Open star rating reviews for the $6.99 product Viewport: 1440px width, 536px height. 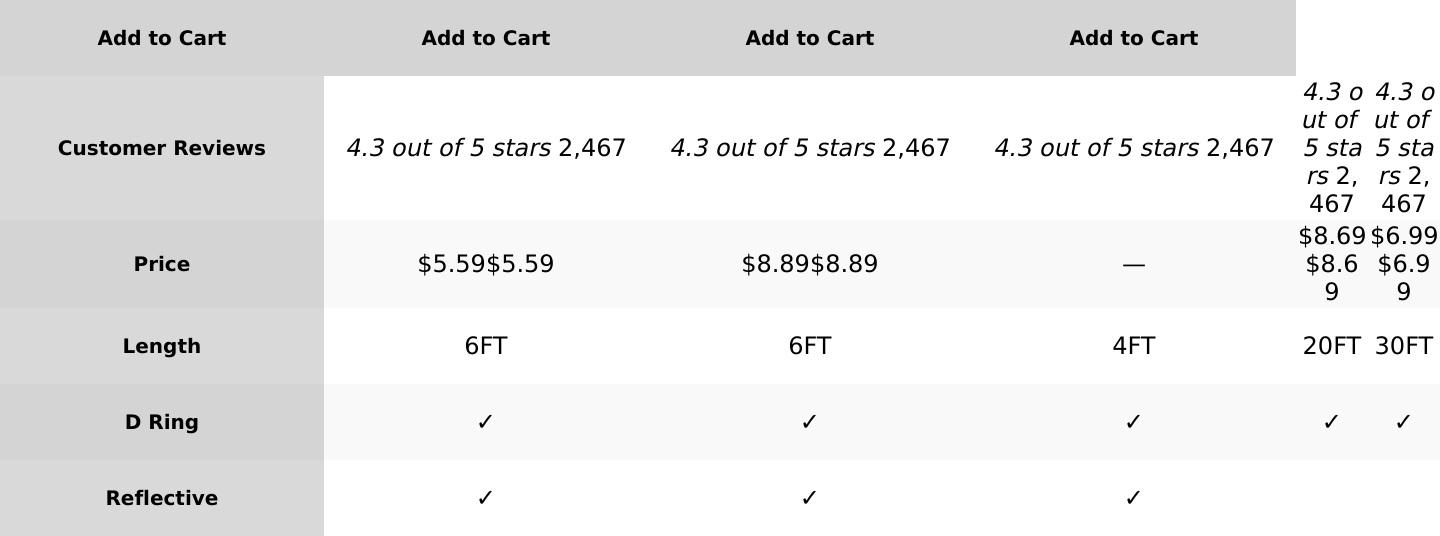[1403, 134]
